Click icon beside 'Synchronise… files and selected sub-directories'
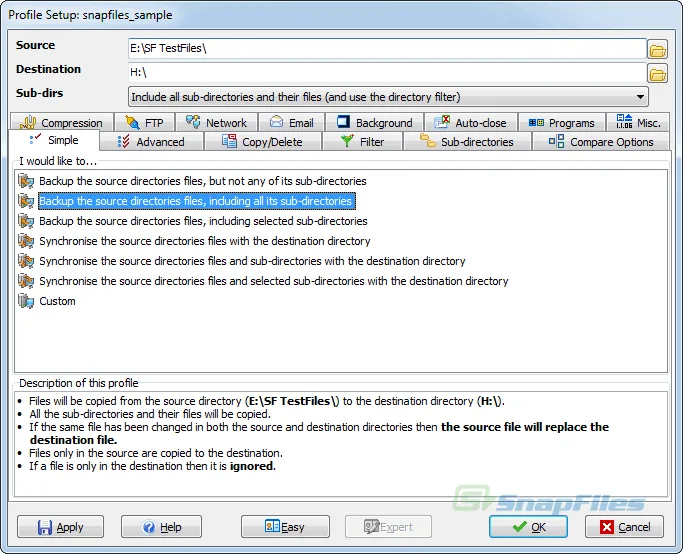This screenshot has height=554, width=683. (x=26, y=281)
